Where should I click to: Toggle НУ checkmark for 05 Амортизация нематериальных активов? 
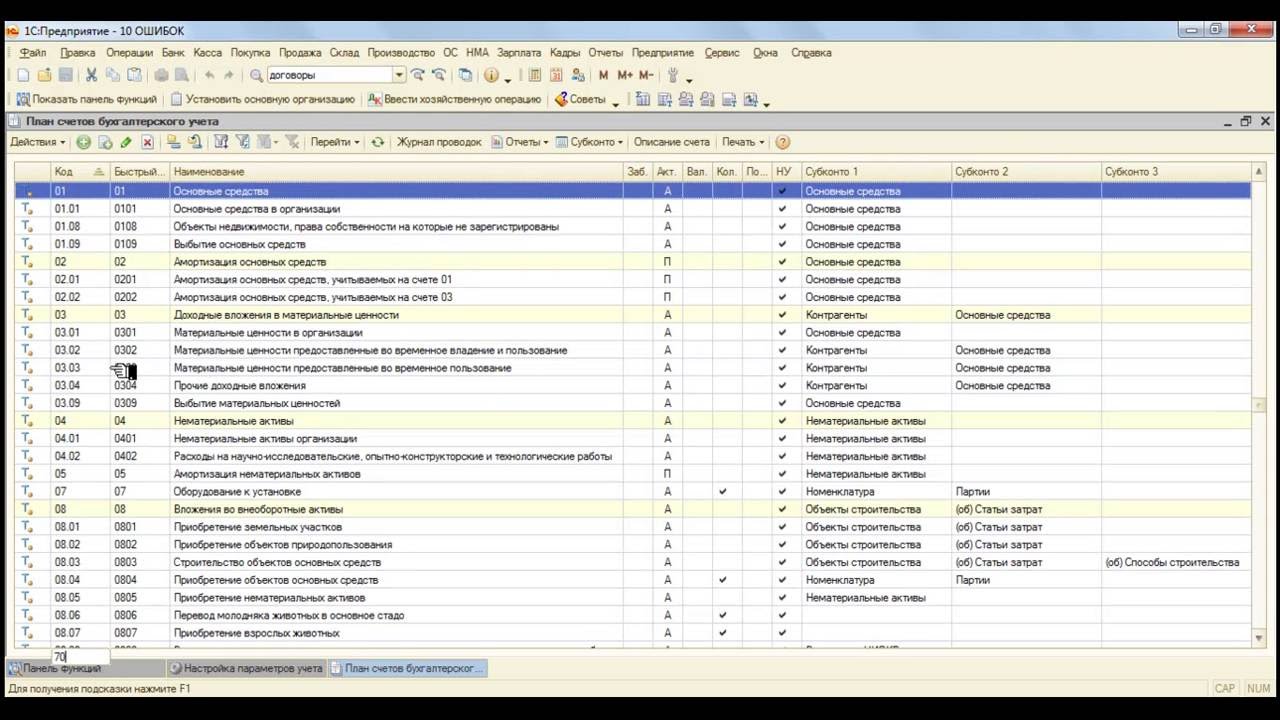point(782,474)
